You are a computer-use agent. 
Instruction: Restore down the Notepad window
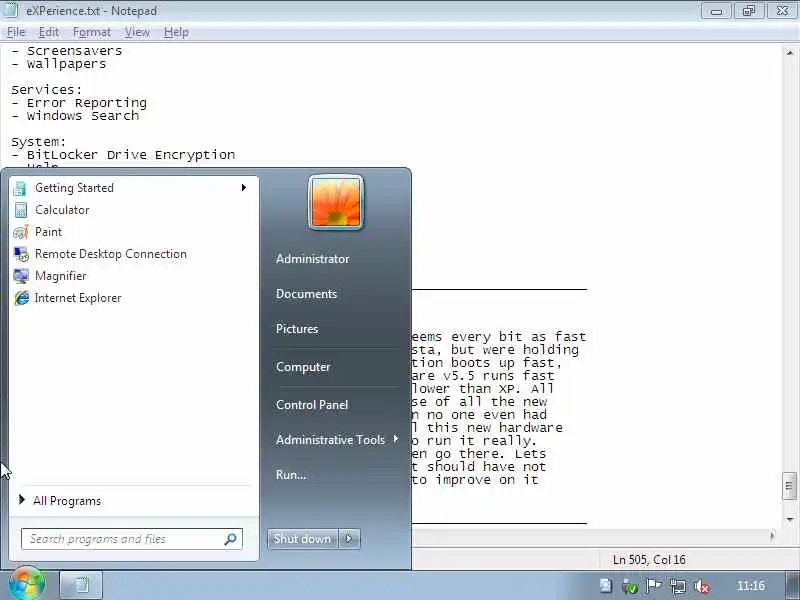point(748,11)
